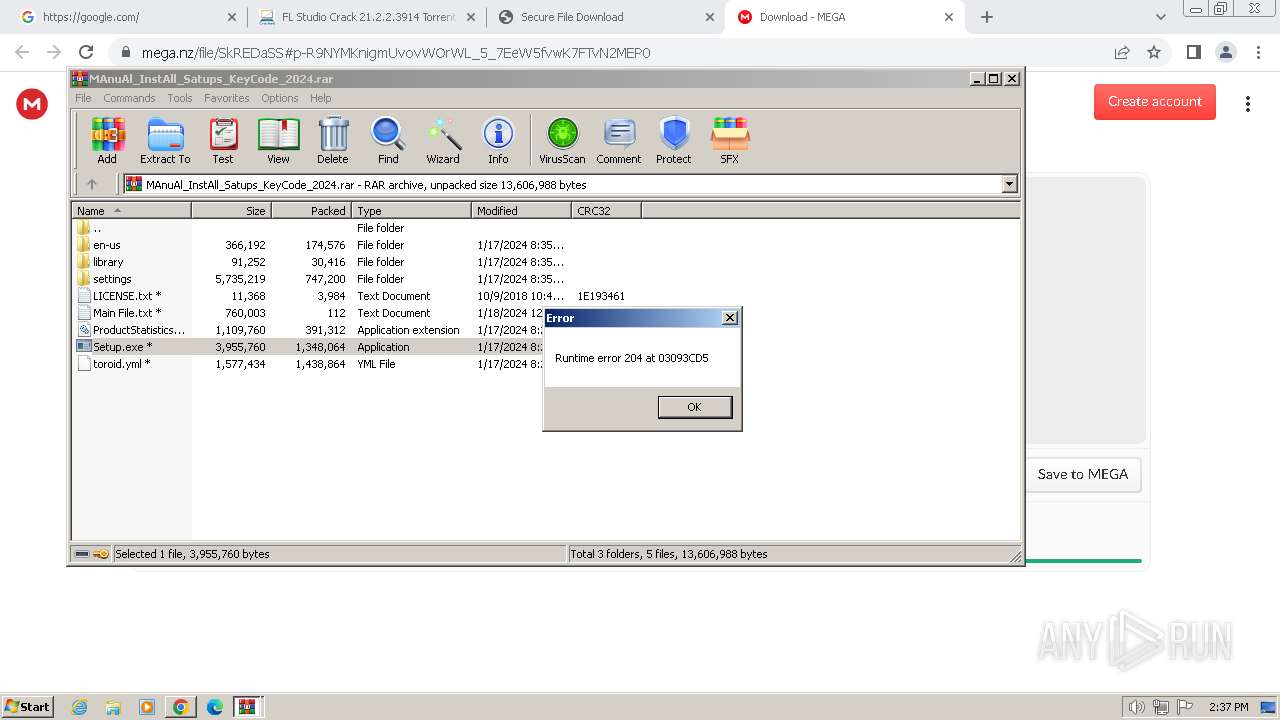Open the Commands menu
Image resolution: width=1280 pixels, height=720 pixels.
point(129,98)
